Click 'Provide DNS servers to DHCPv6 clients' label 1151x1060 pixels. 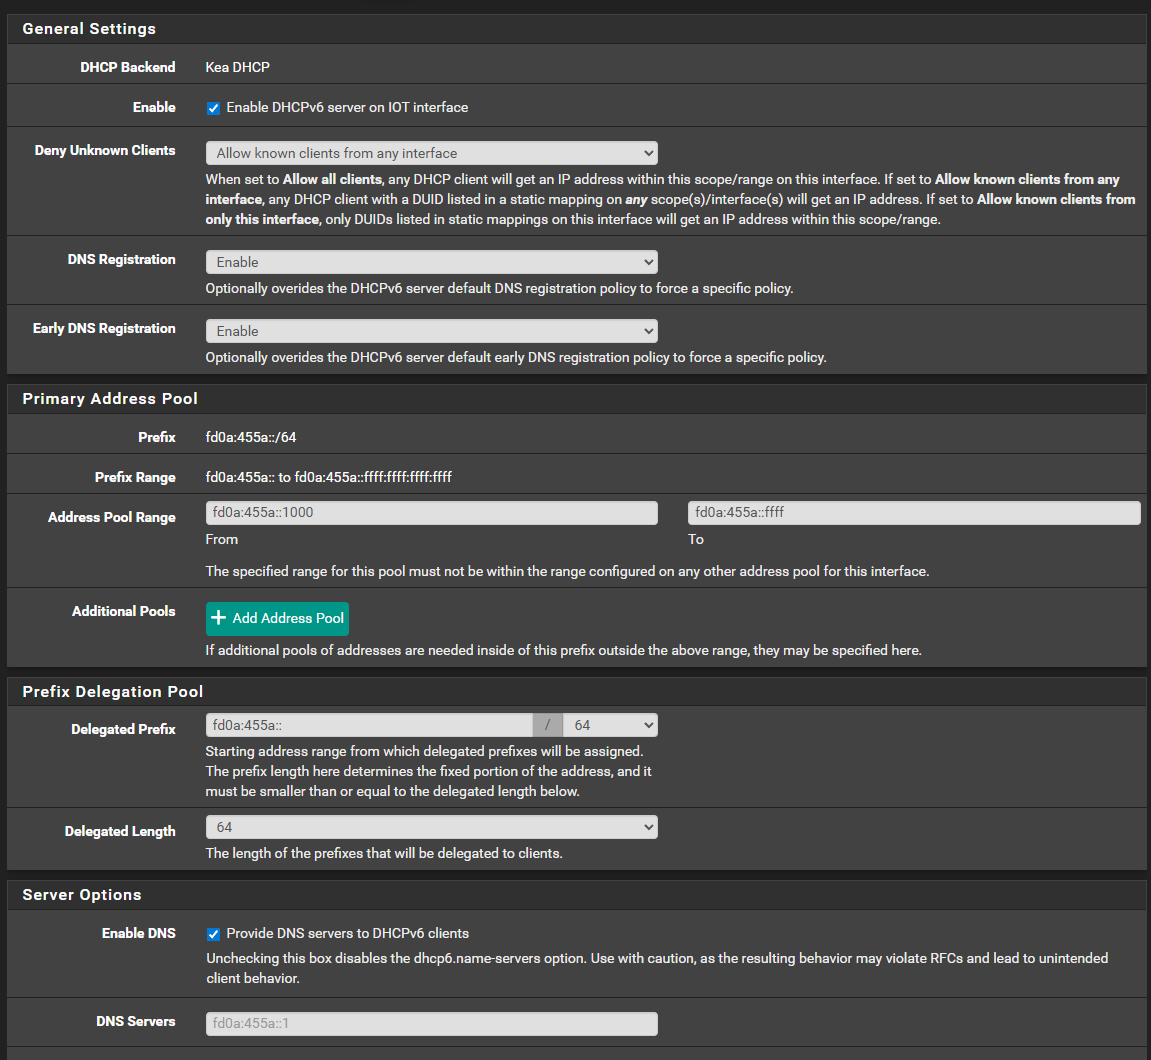click(347, 933)
